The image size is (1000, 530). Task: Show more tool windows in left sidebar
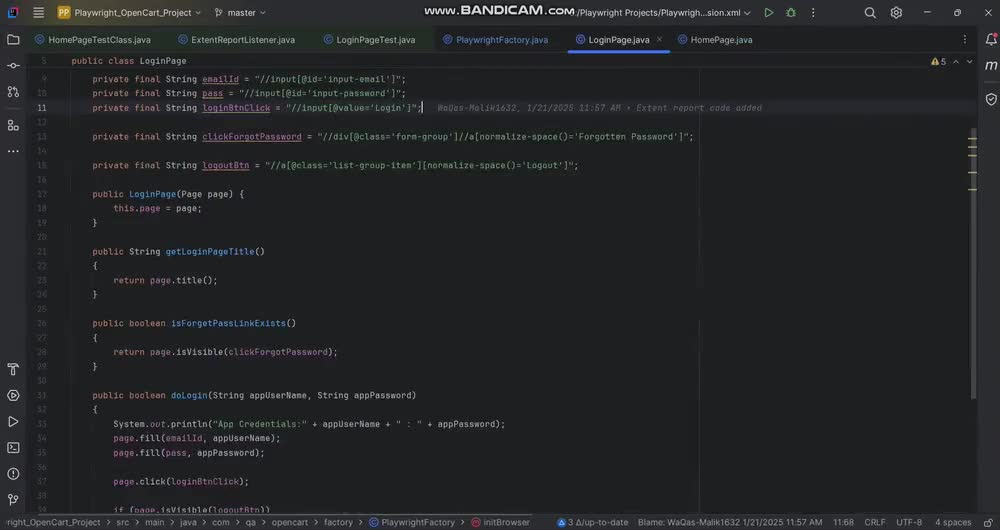[13, 151]
